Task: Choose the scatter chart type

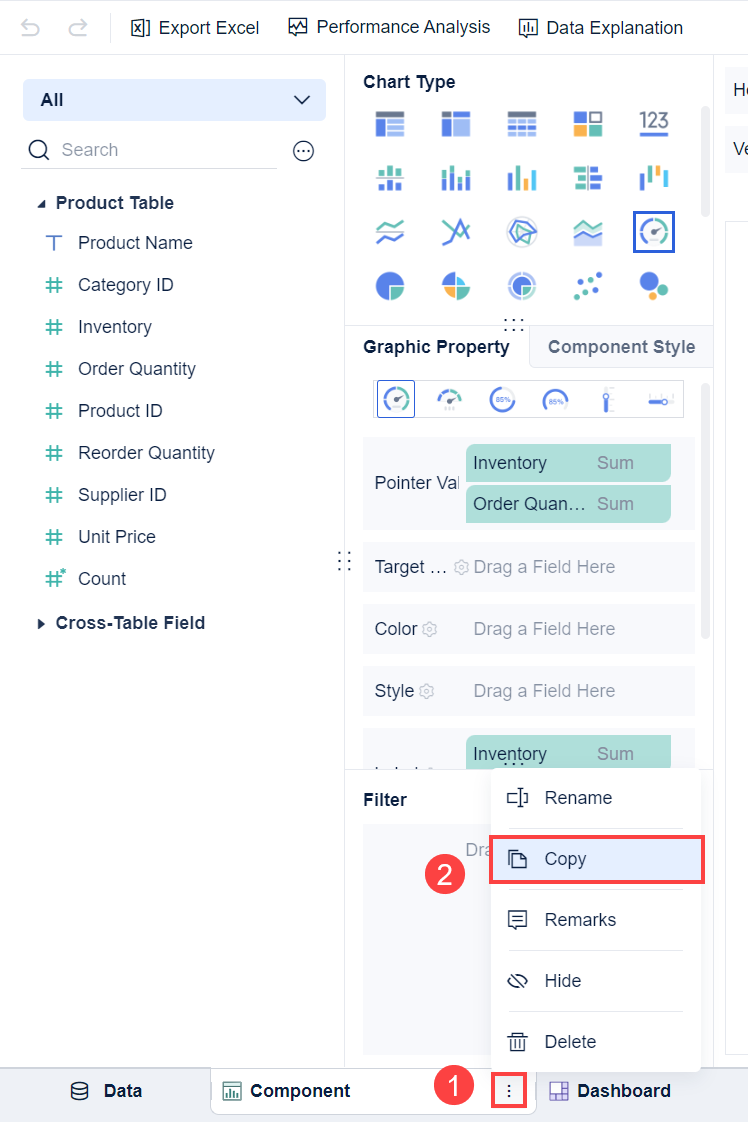Action: pos(587,285)
